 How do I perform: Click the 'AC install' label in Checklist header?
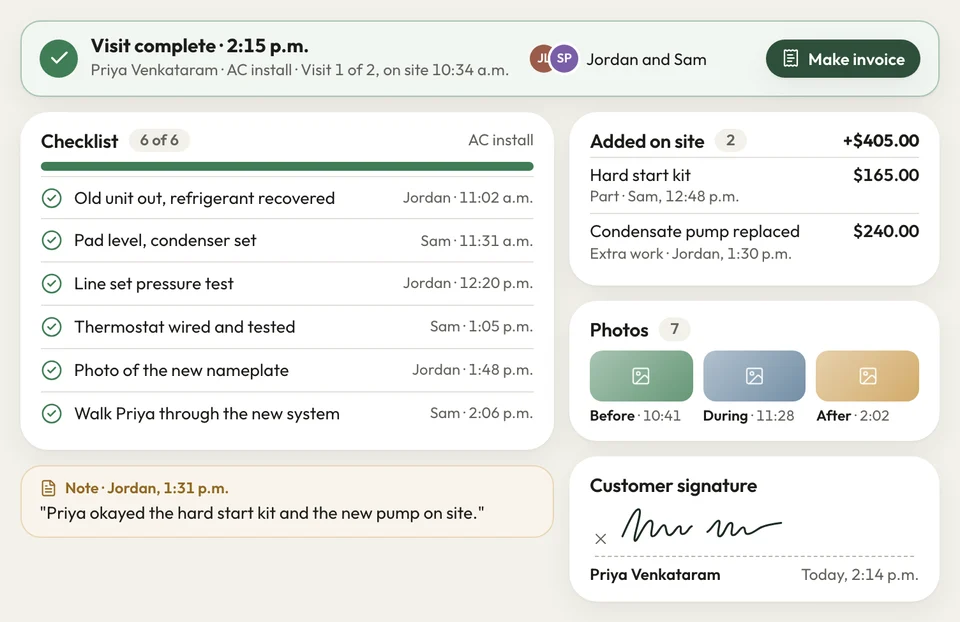(x=501, y=140)
